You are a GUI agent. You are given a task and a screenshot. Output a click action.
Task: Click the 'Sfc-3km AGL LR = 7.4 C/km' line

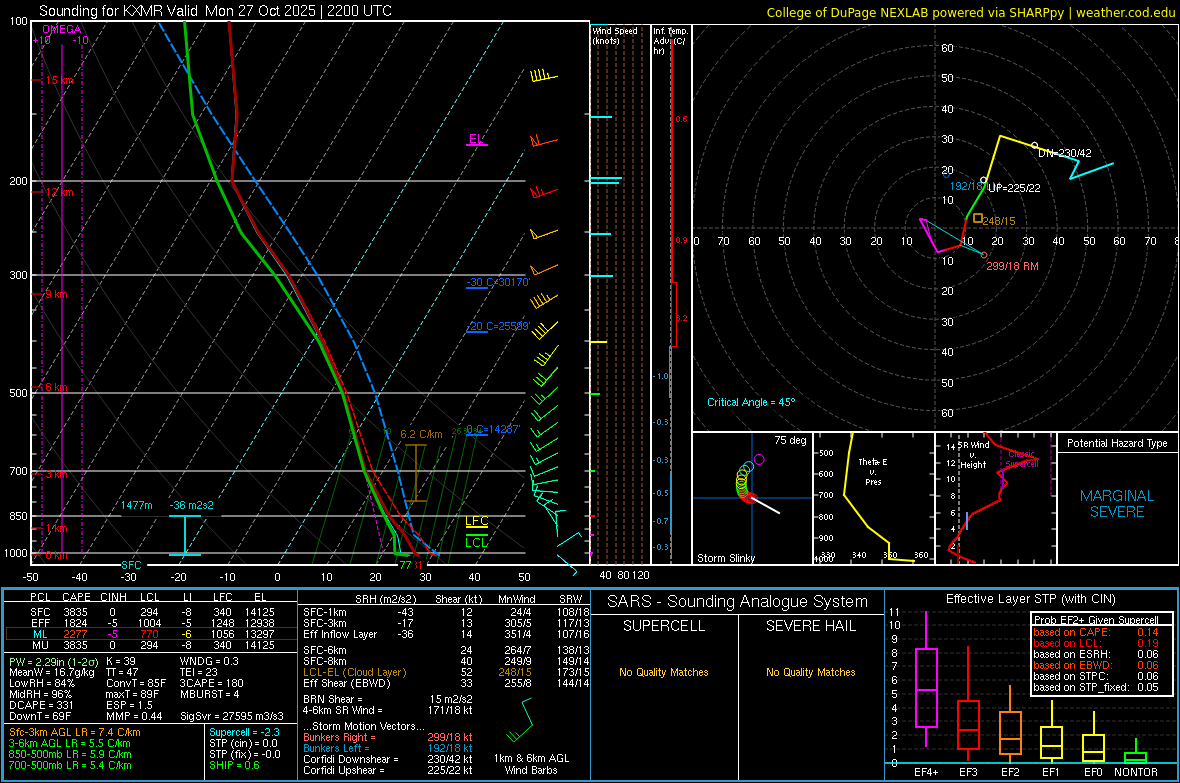click(75, 732)
